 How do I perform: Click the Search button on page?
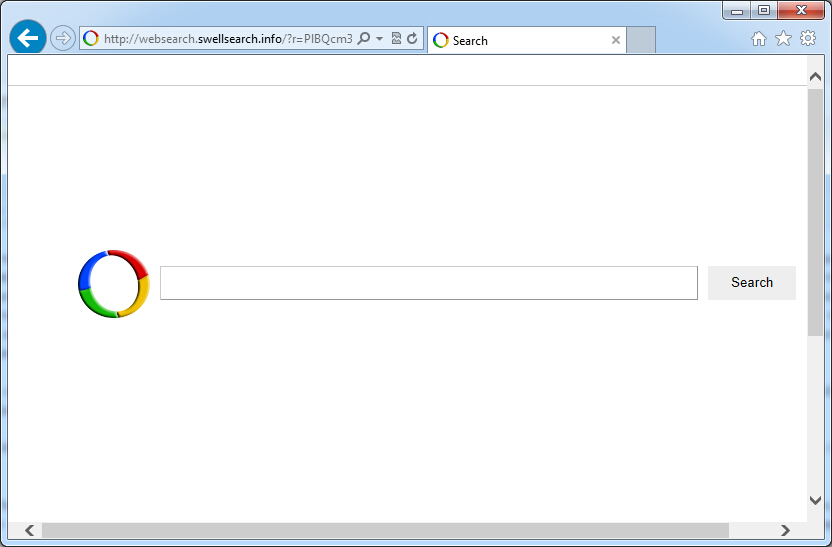[752, 283]
